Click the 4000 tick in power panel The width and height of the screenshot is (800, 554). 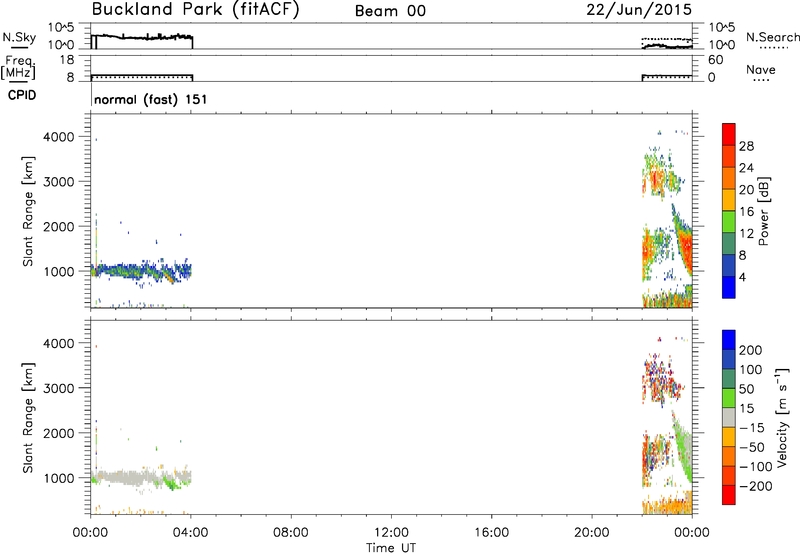(x=59, y=137)
